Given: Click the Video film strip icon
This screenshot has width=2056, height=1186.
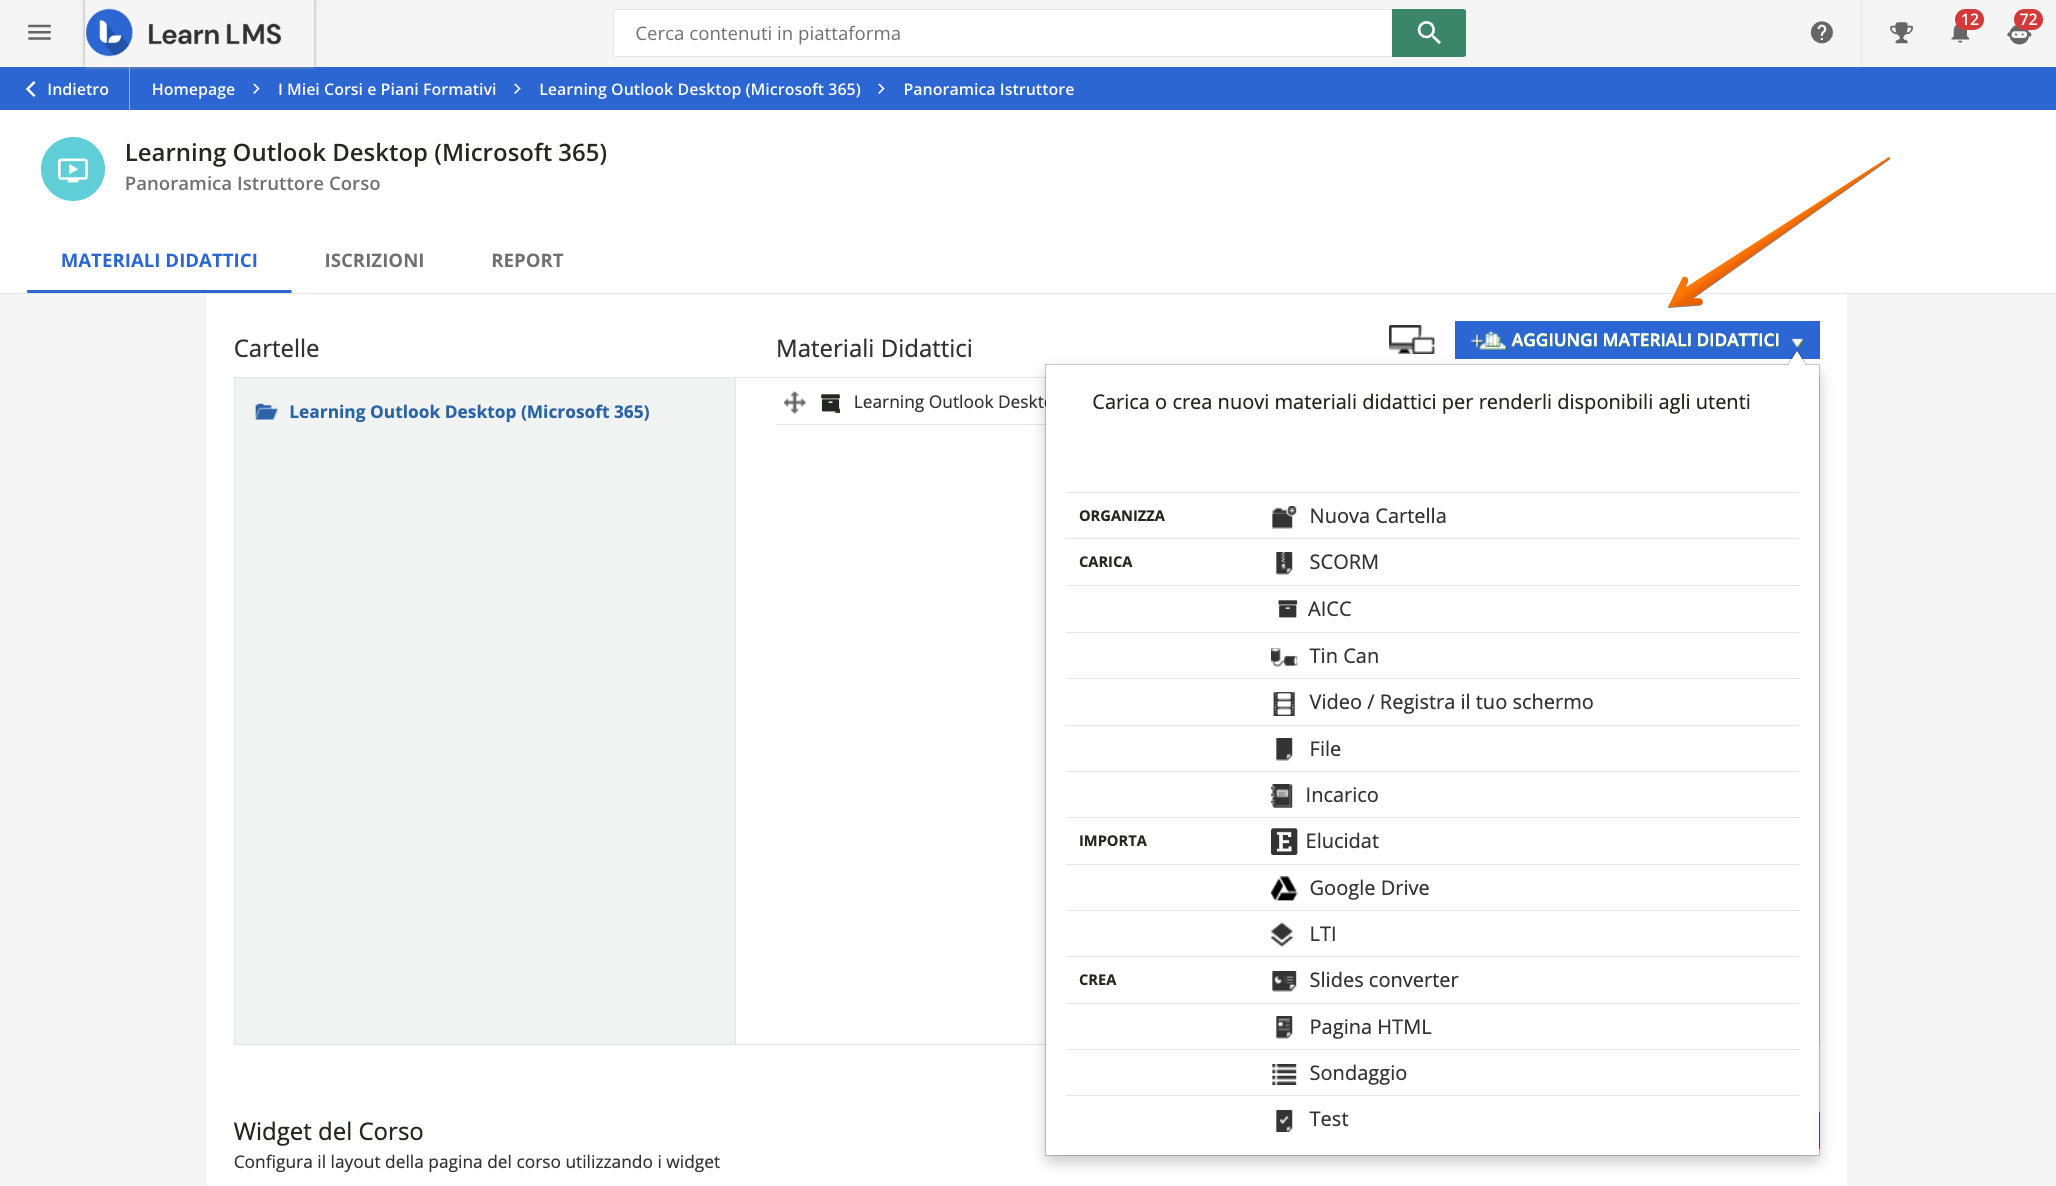Looking at the screenshot, I should coord(1284,703).
